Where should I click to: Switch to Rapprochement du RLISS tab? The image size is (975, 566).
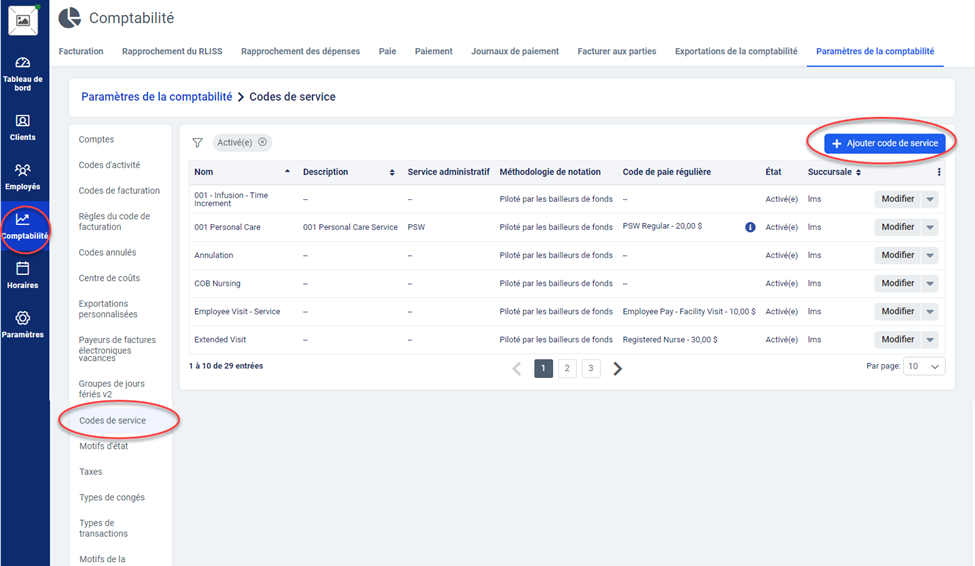click(172, 51)
